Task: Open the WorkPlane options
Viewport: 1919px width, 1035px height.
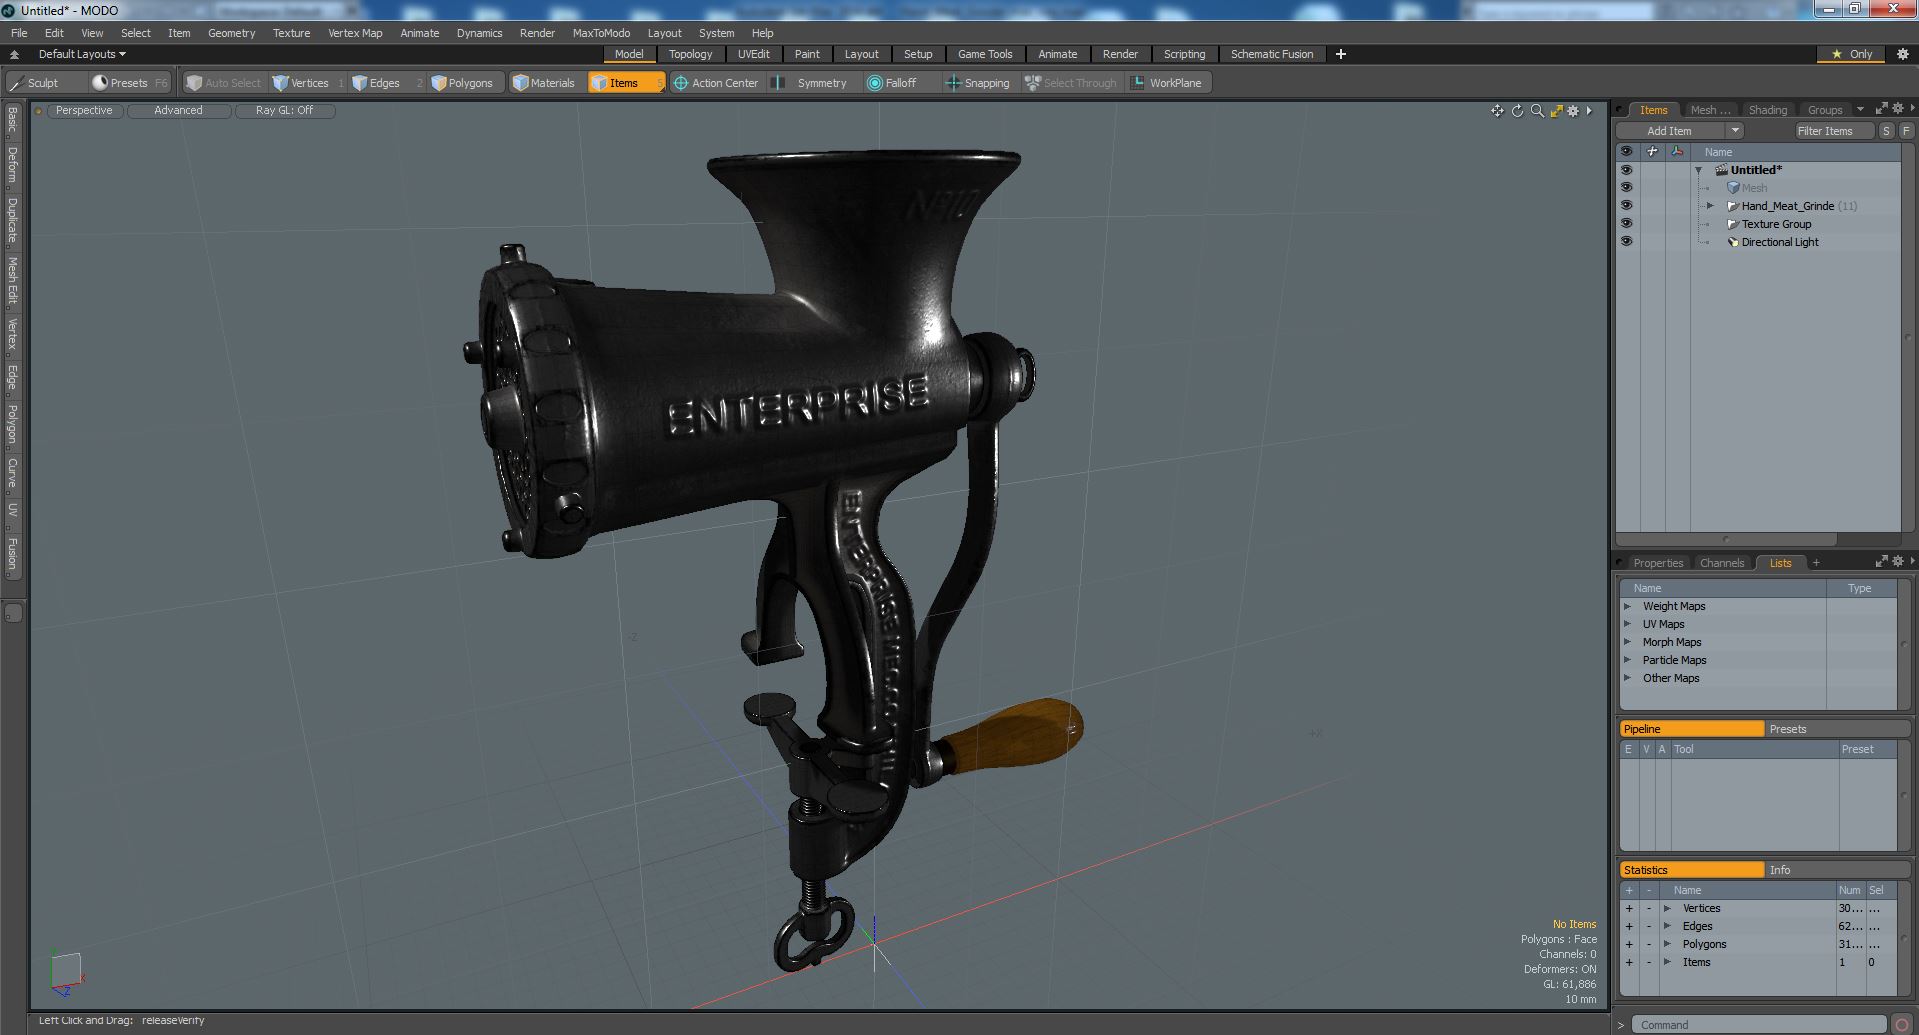Action: coord(1166,83)
